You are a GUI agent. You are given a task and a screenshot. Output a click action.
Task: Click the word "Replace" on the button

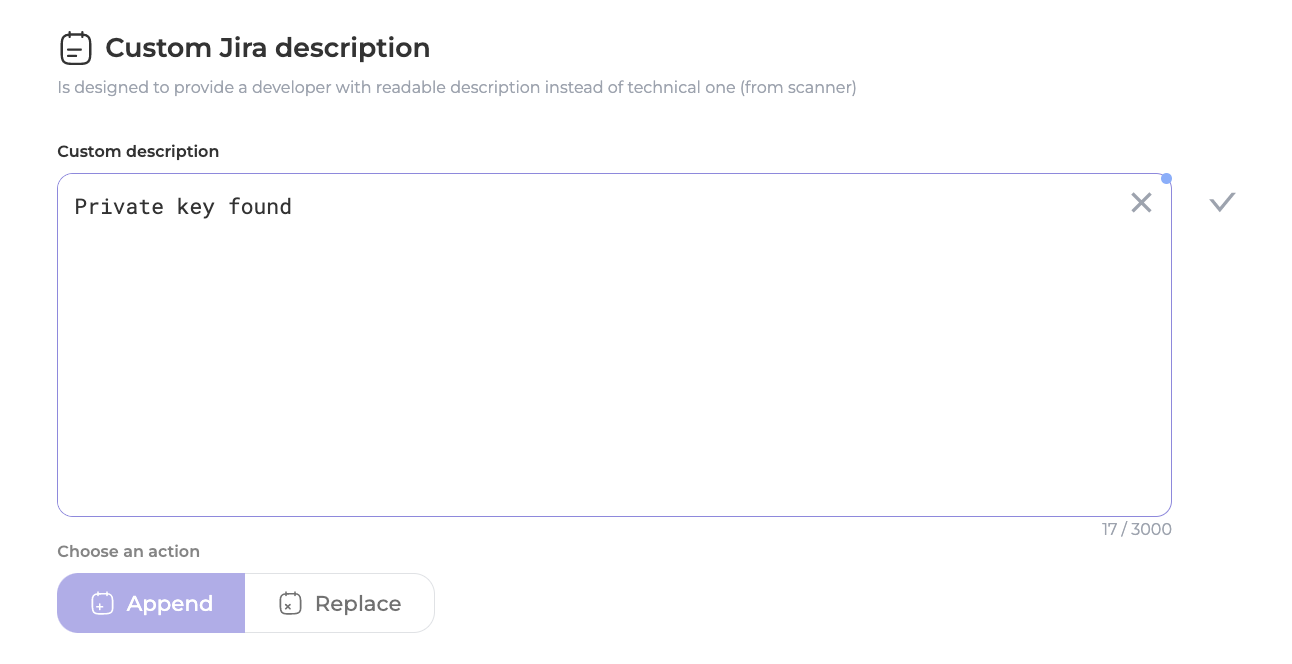pos(357,604)
